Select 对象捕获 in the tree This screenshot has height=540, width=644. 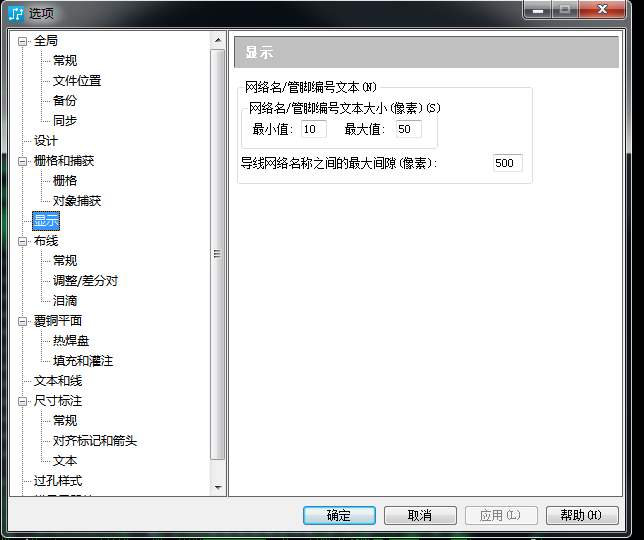pos(77,201)
